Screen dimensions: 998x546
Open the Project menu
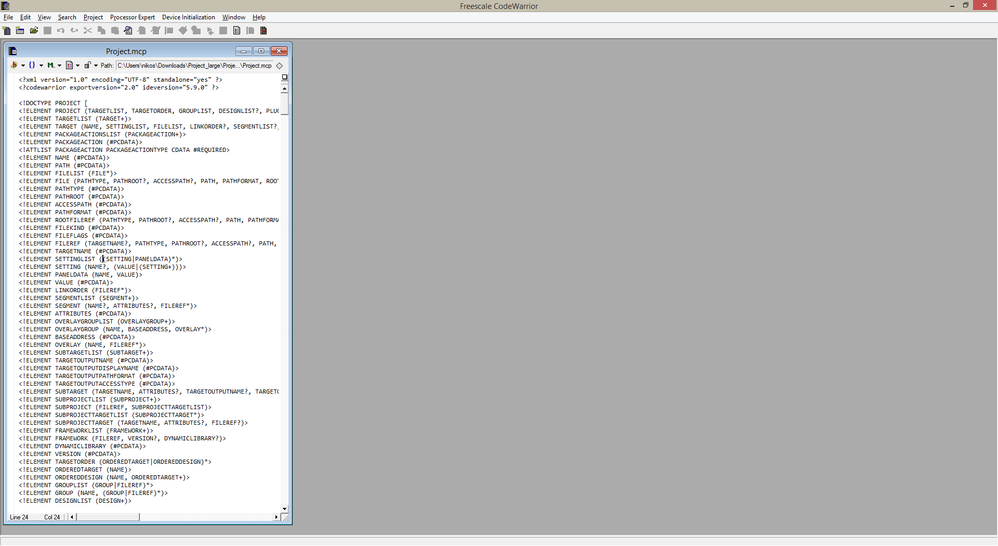coord(93,17)
